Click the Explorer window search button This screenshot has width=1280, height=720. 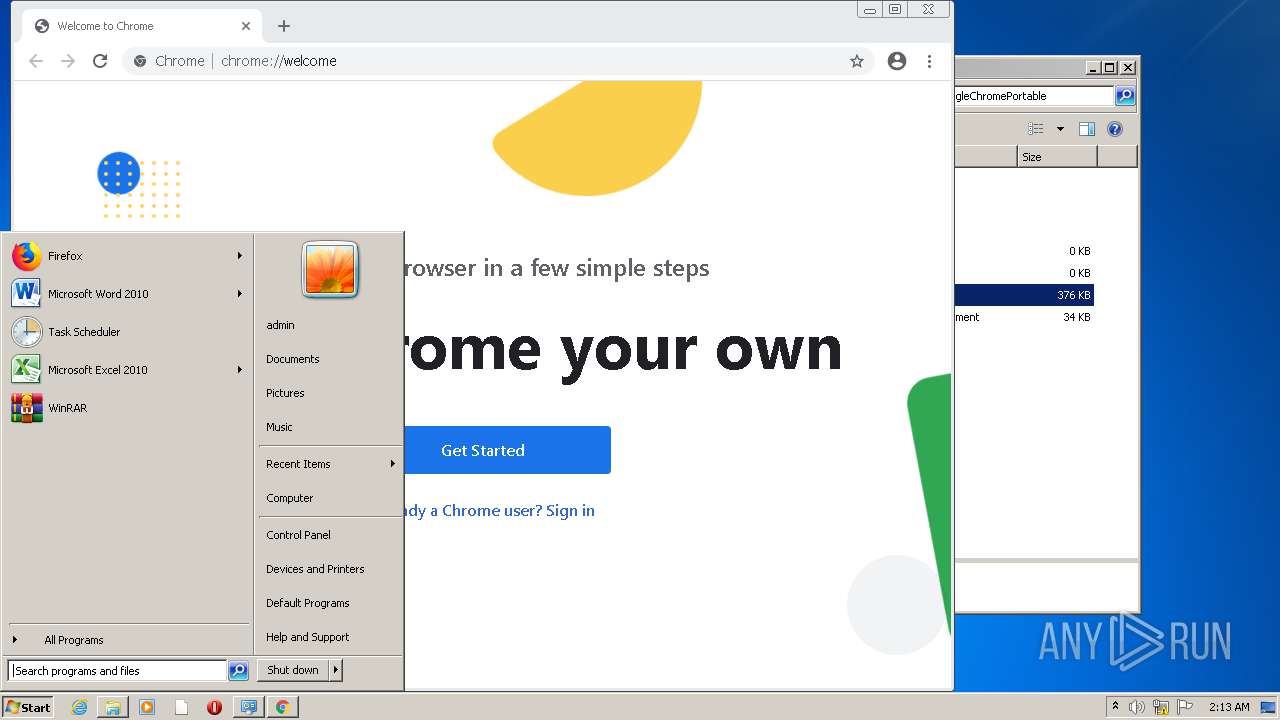click(1125, 96)
